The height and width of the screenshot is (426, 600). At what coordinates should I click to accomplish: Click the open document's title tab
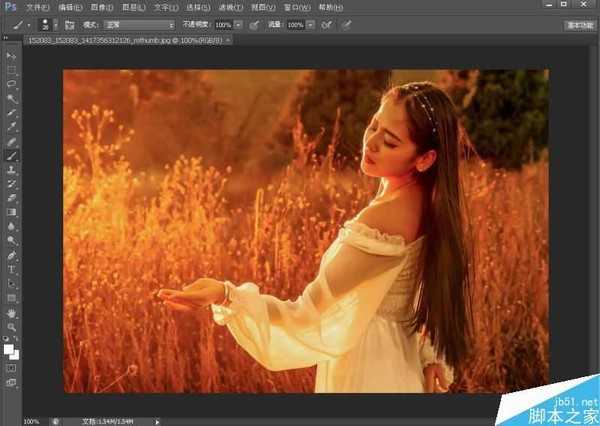pyautogui.click(x=120, y=40)
